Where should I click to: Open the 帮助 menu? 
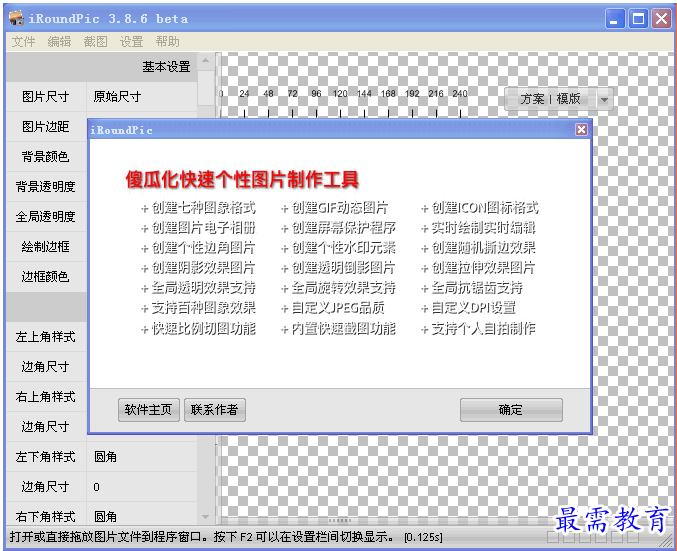click(168, 41)
